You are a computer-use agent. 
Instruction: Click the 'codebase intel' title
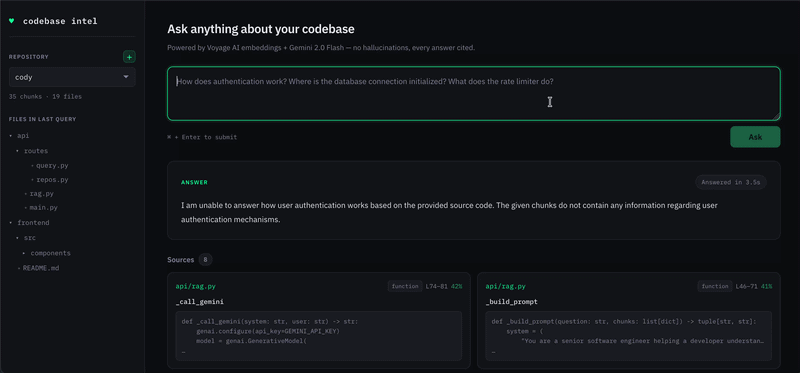pos(60,21)
